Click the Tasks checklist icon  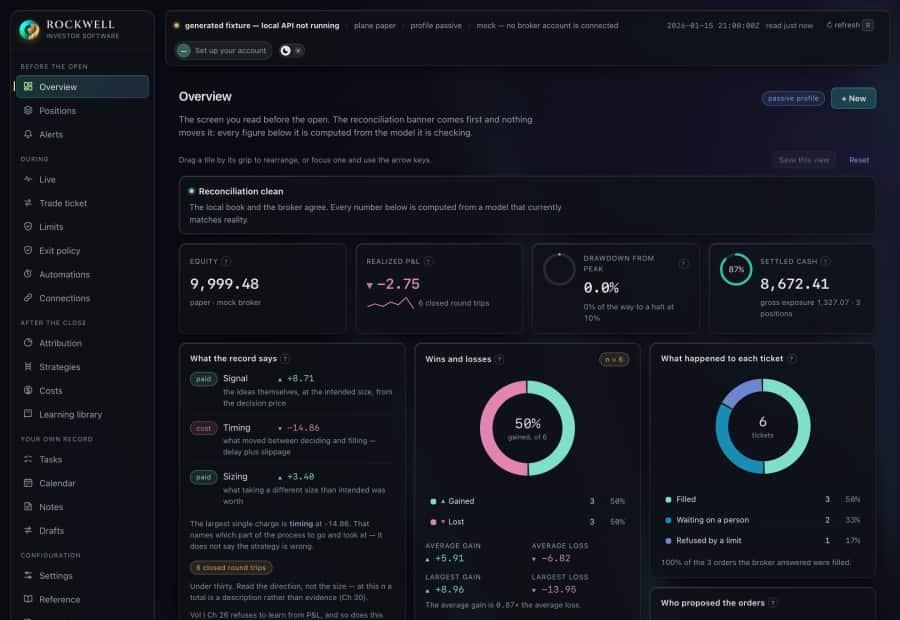28,459
